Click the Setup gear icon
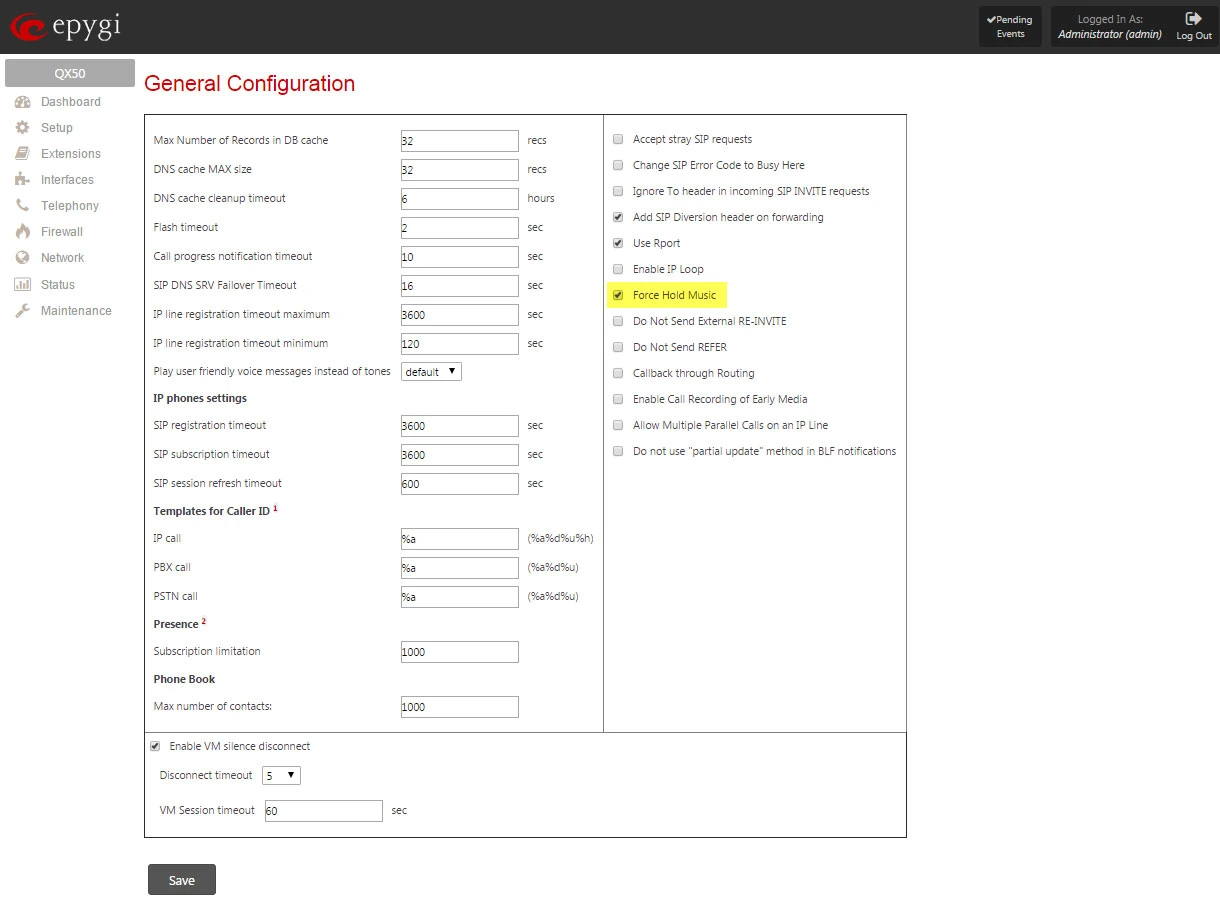 click(22, 128)
